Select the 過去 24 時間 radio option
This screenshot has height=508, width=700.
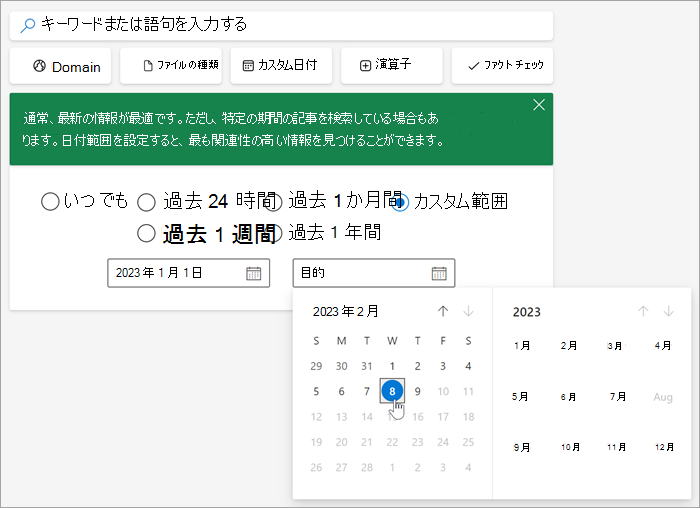[146, 202]
